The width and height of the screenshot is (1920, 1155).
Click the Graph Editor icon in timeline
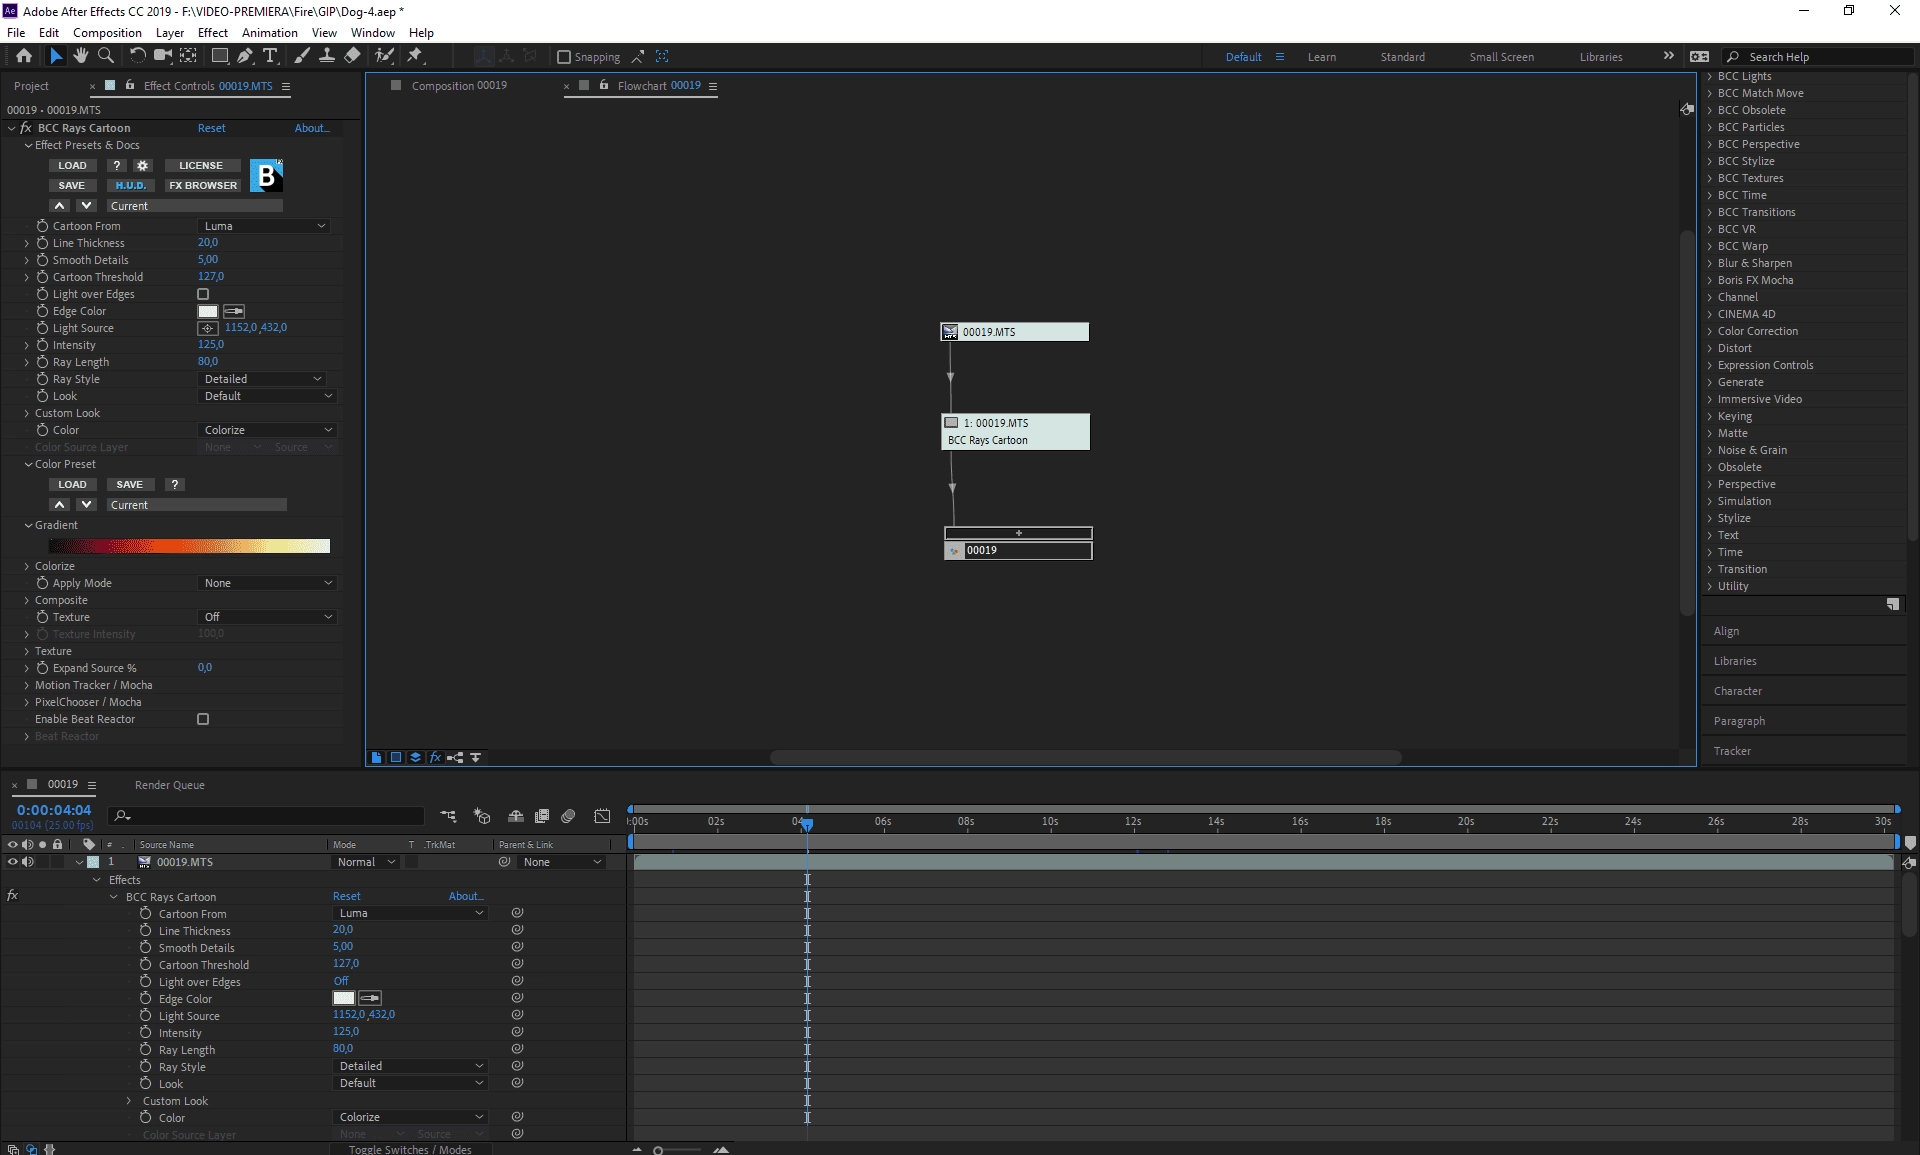coord(602,816)
